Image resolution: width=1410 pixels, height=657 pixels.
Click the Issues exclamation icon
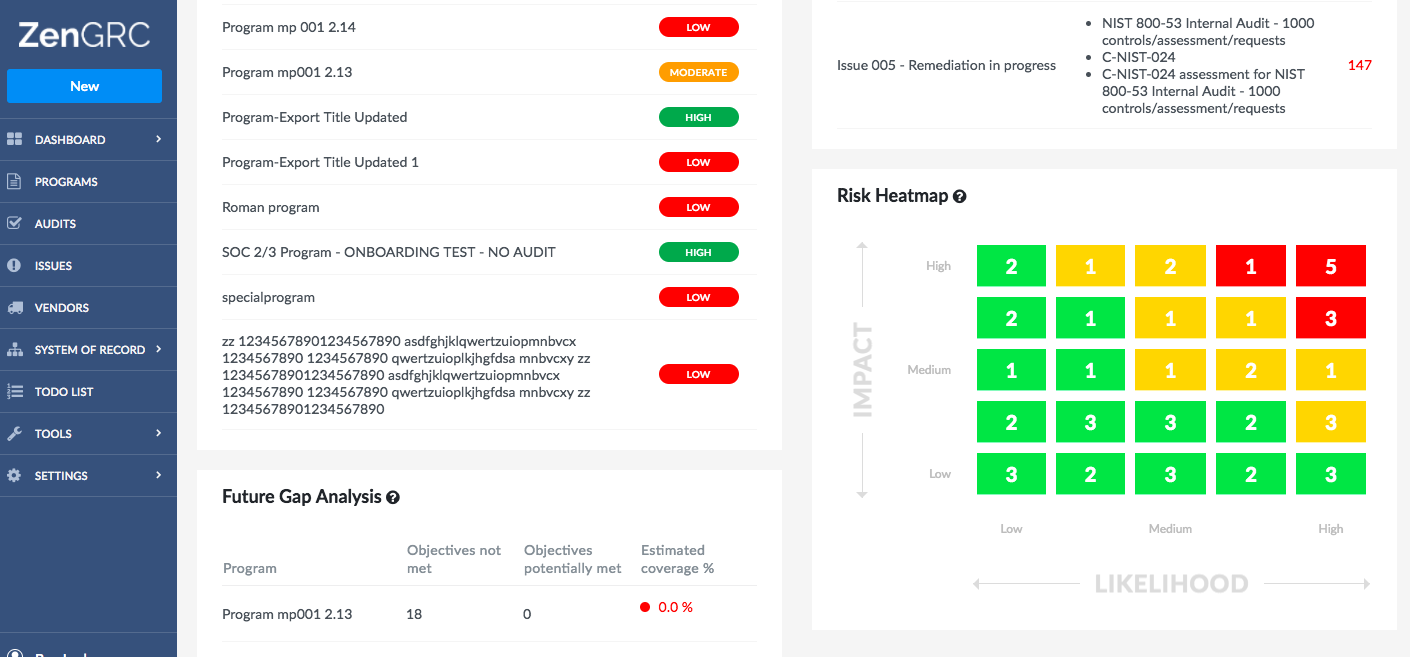click(x=14, y=266)
